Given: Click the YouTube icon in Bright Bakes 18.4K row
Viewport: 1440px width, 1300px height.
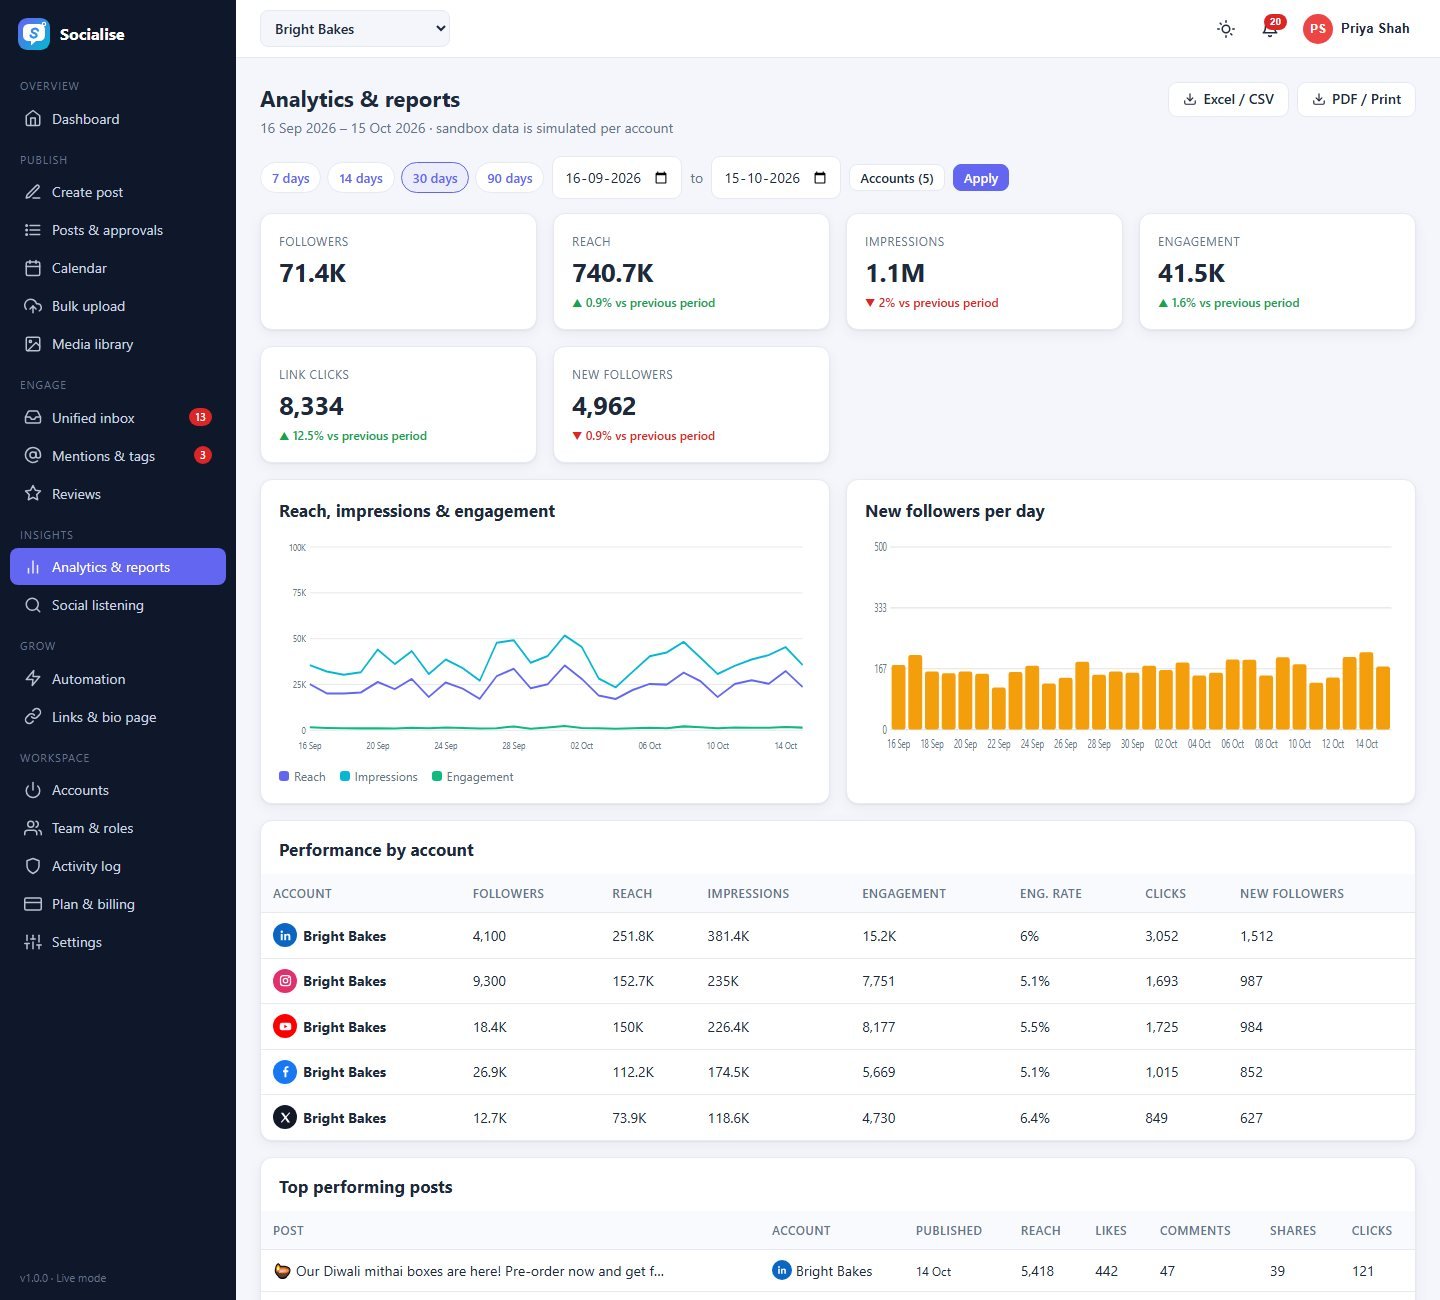Looking at the screenshot, I should (x=285, y=1027).
